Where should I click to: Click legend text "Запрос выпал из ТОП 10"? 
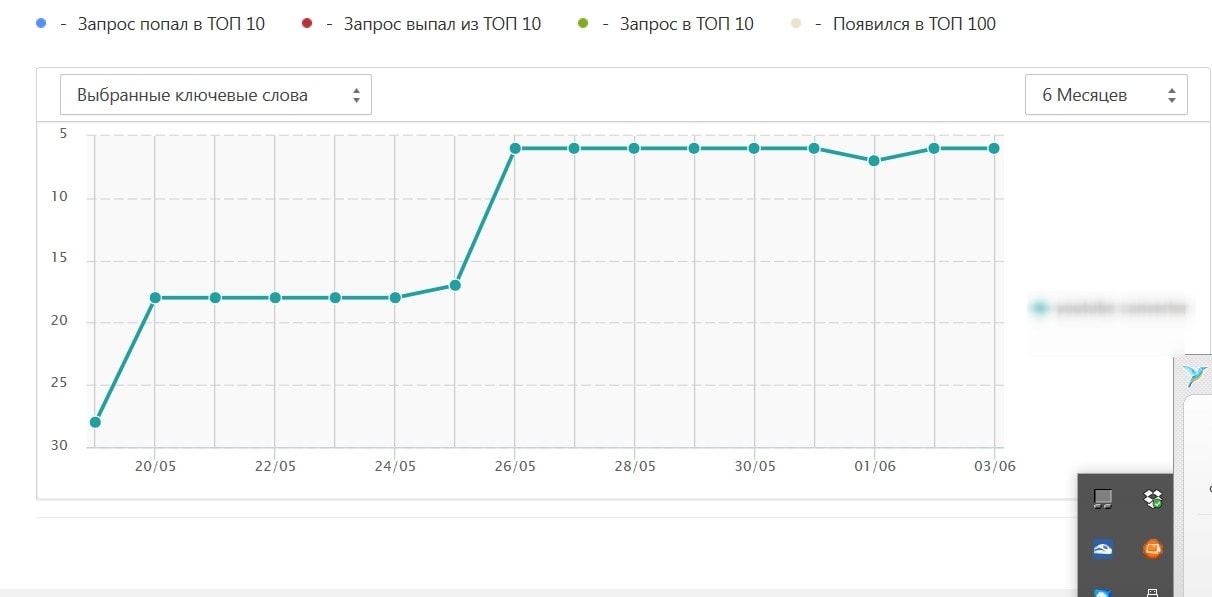pos(442,23)
